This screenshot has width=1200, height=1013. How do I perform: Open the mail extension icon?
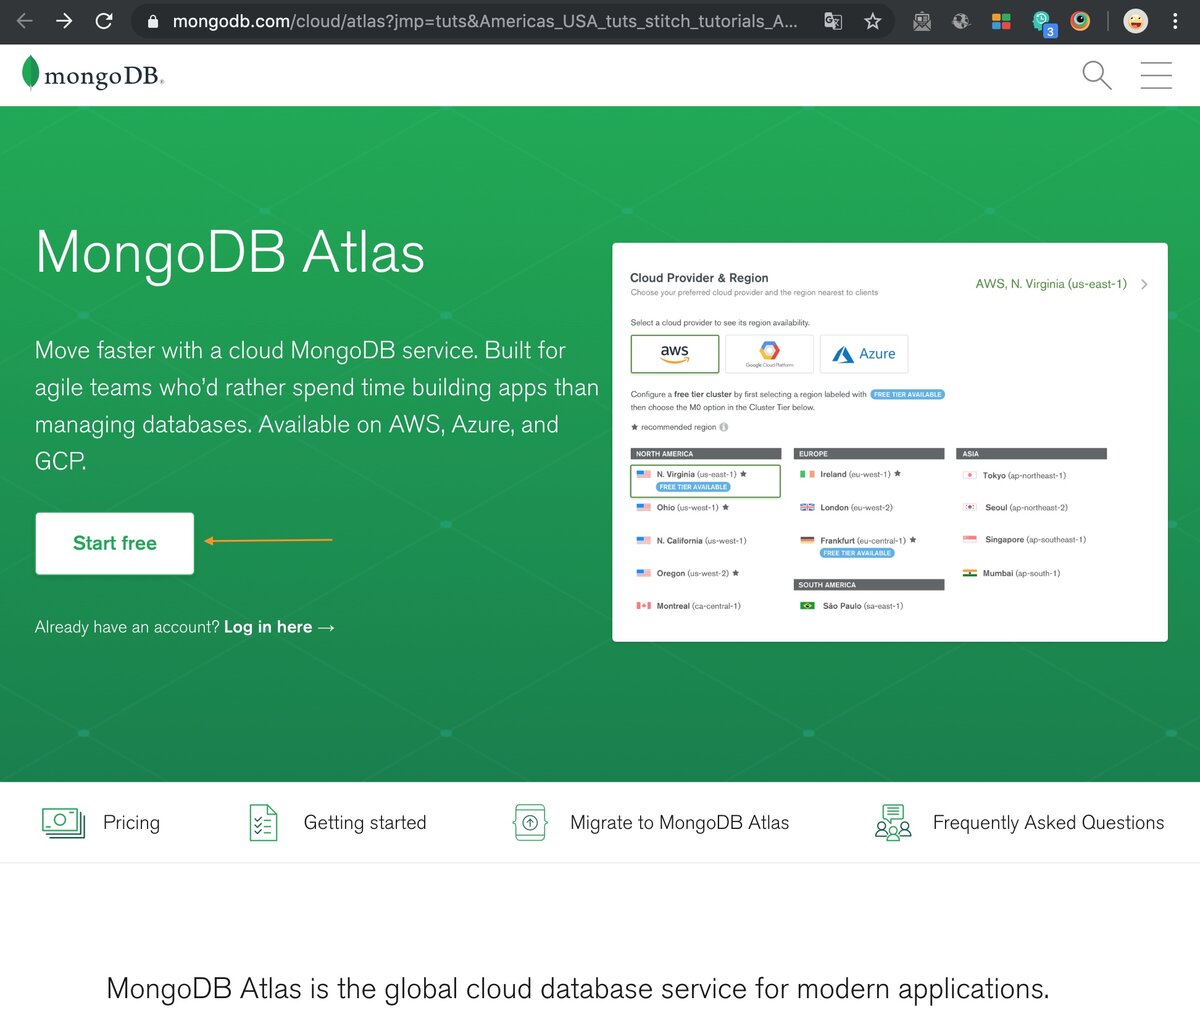pyautogui.click(x=922, y=21)
